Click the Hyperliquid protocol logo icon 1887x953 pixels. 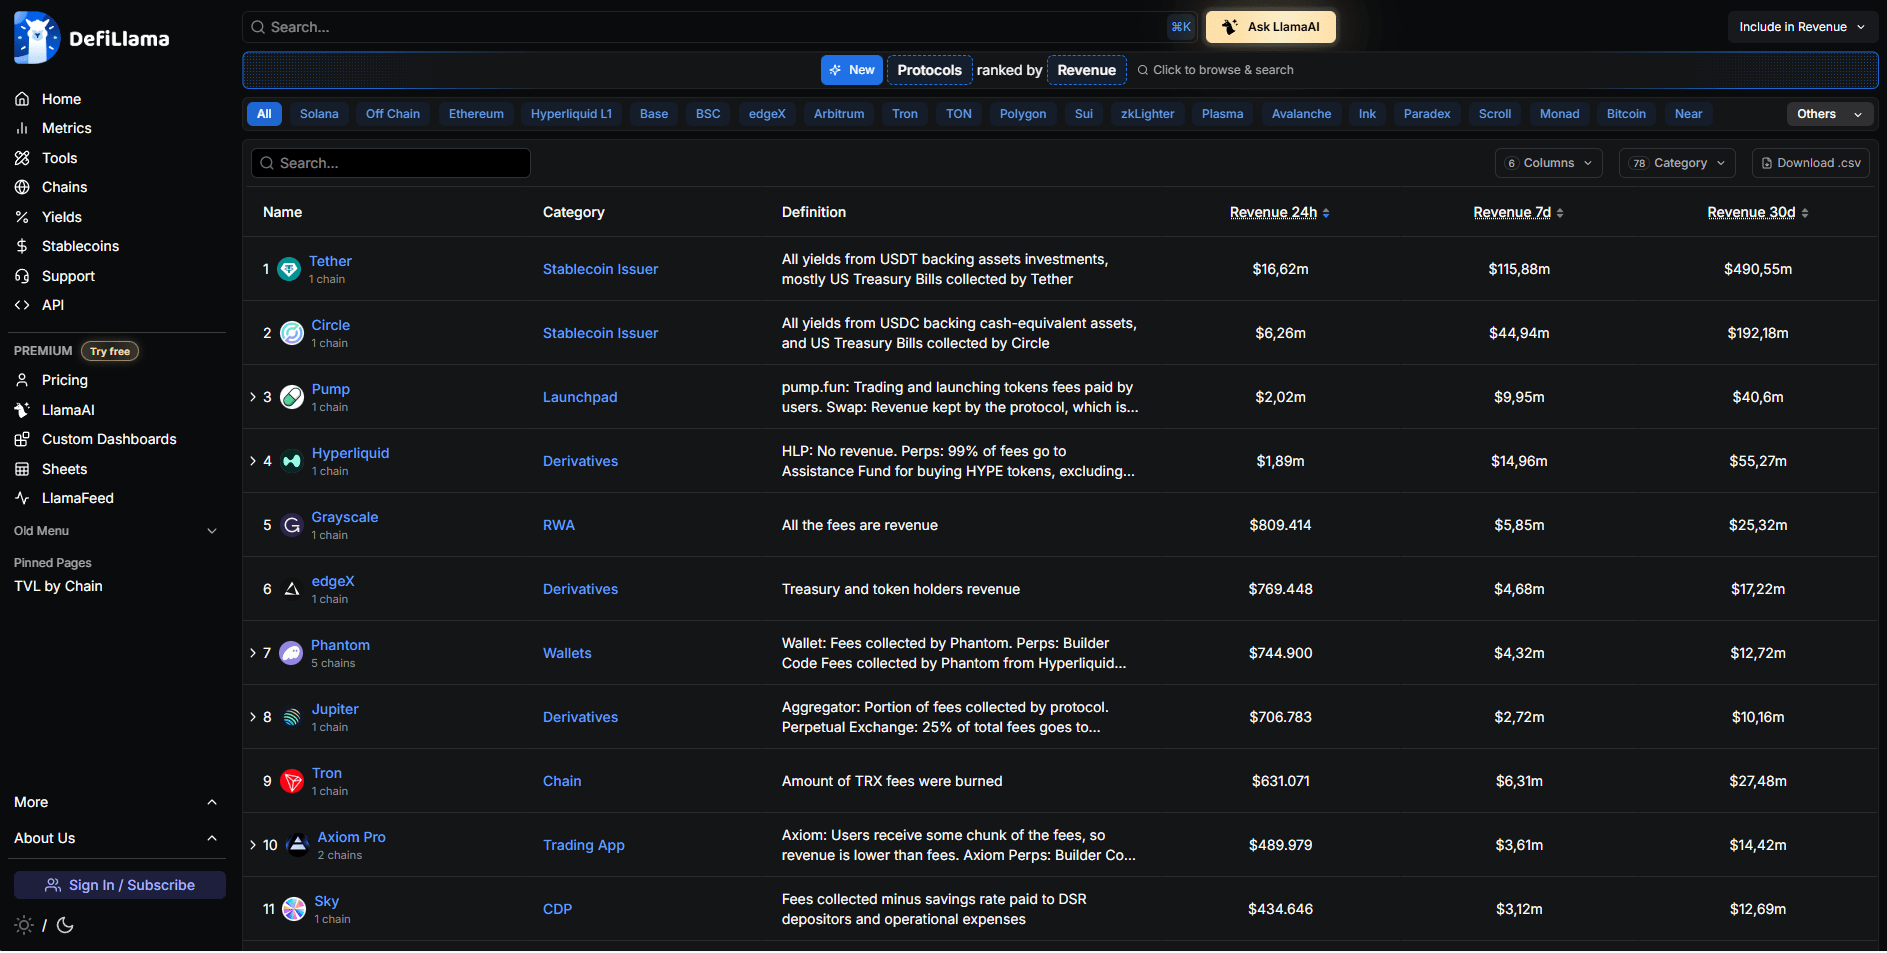coord(292,461)
